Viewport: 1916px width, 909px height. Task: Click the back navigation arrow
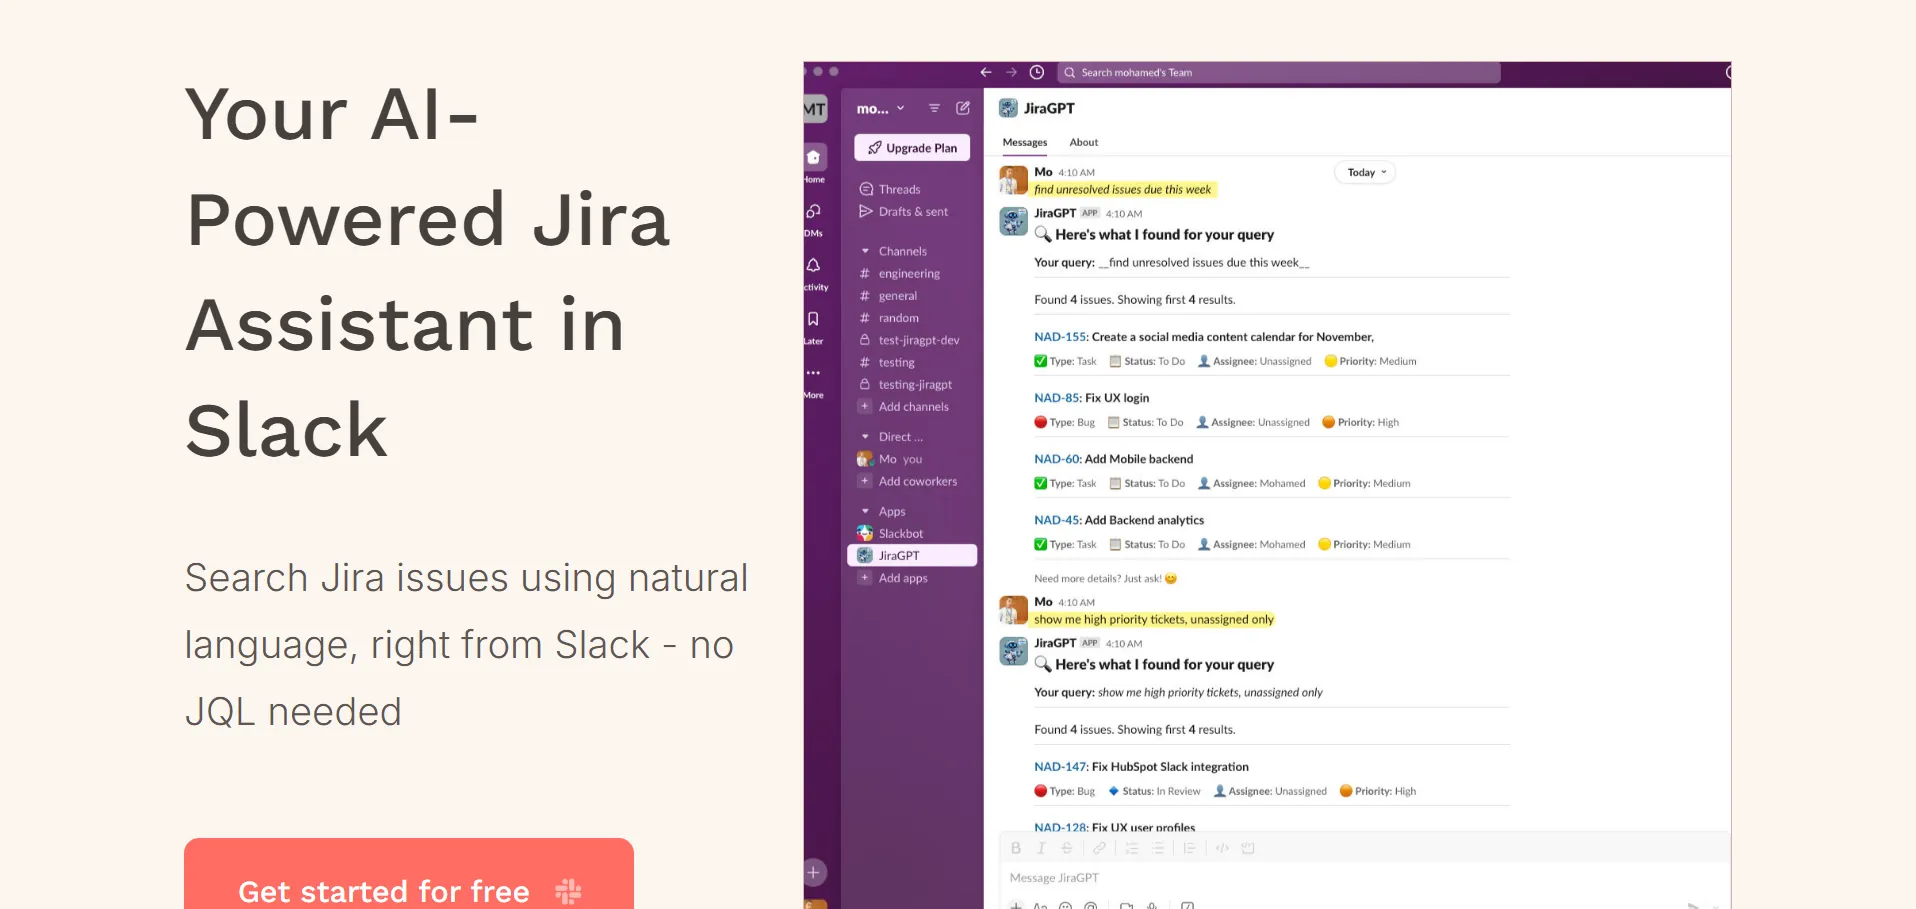(986, 72)
